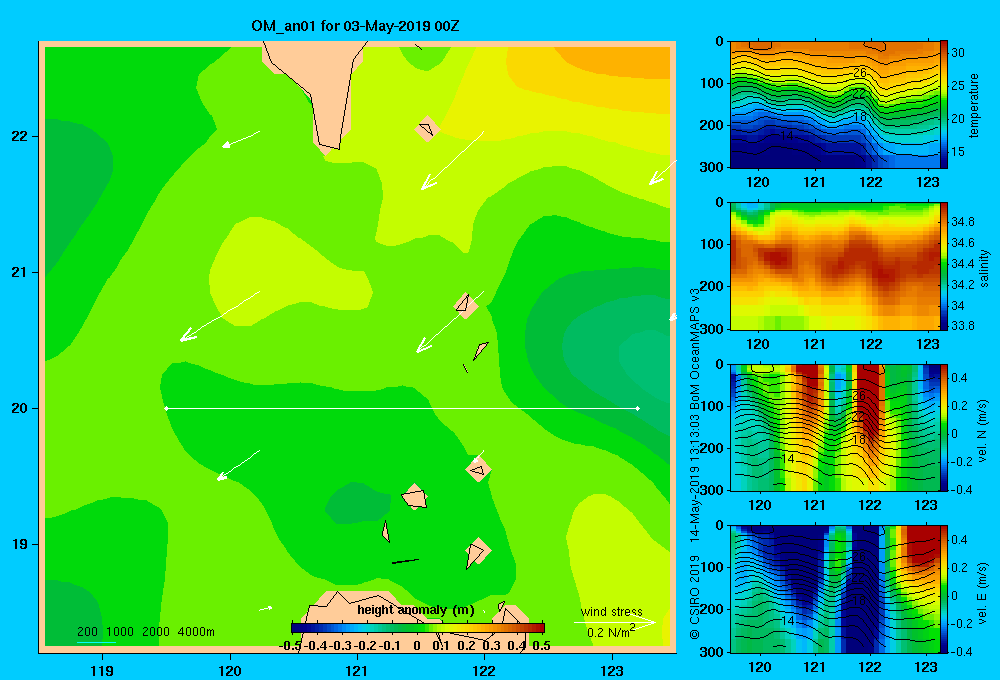This screenshot has height=680, width=1000.
Task: Click longitude label 120 on the main map axis
Action: click(230, 670)
